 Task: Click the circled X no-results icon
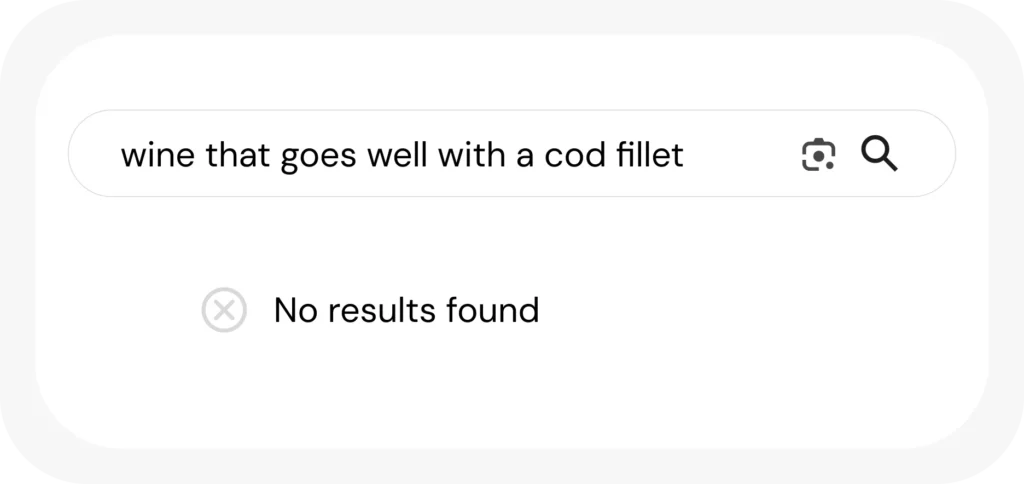pyautogui.click(x=224, y=310)
